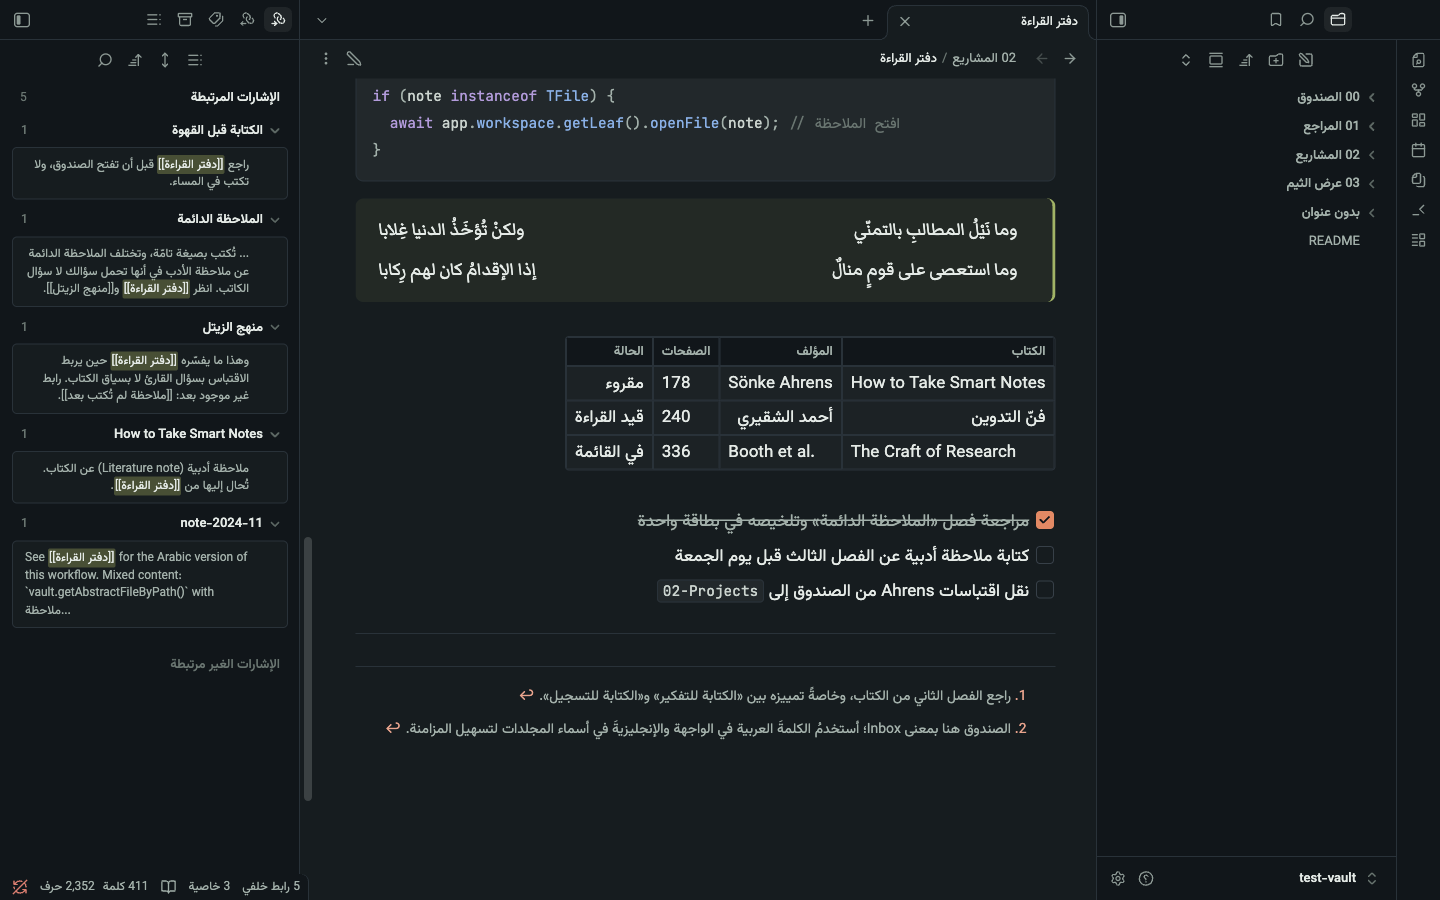The width and height of the screenshot is (1440, 900).
Task: Show search filter in backlinks pane
Action: click(105, 60)
